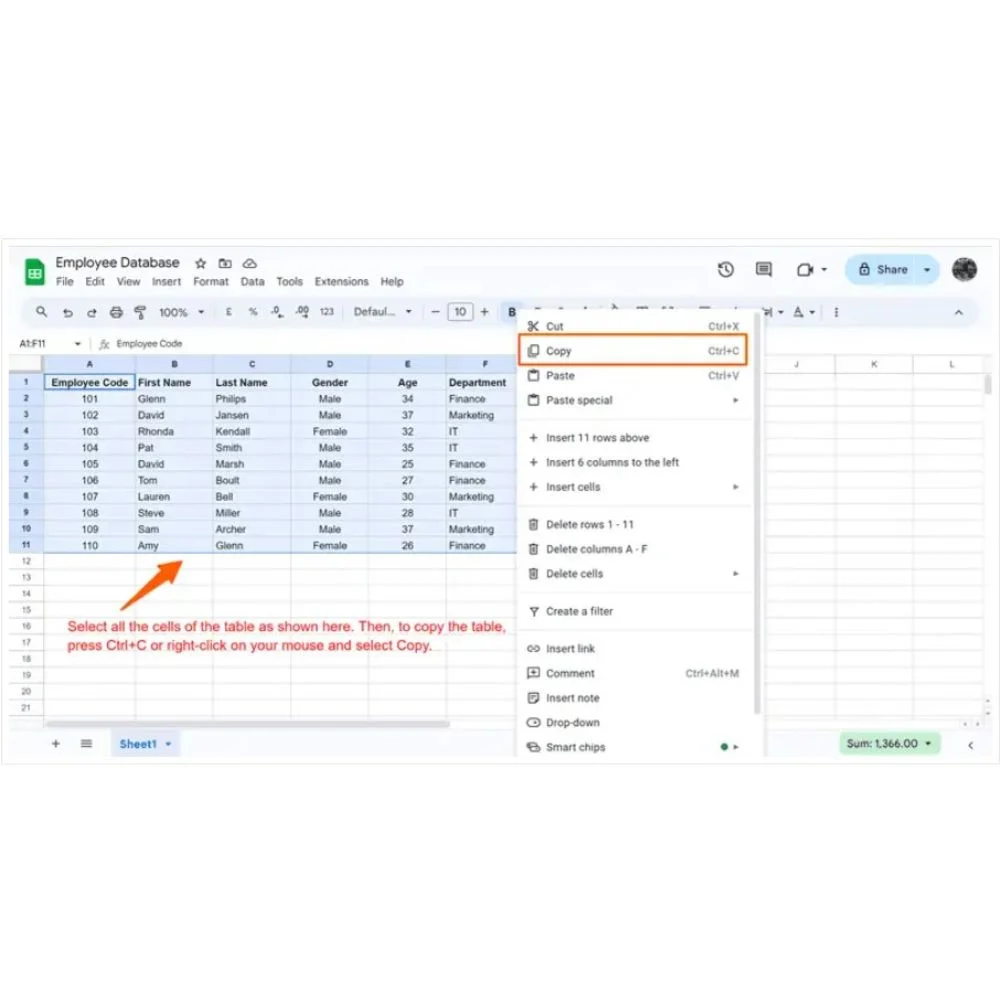Format as percent icon
Viewport: 1000px width, 1000px height.
point(253,312)
